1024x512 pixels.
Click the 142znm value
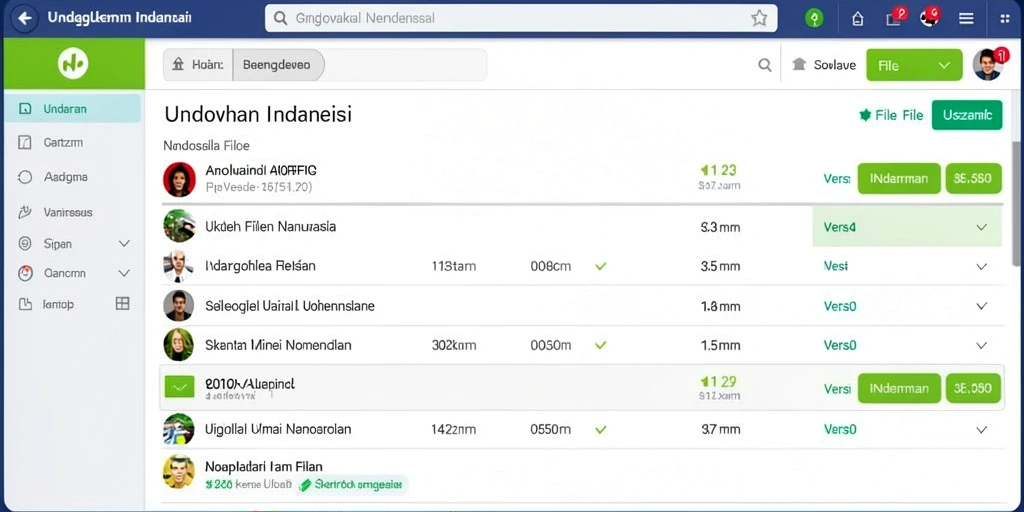[454, 430]
